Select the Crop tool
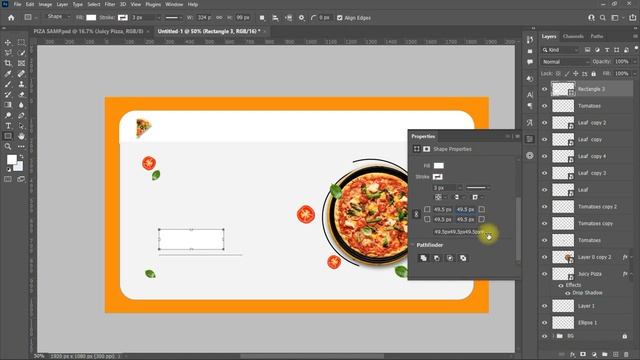Viewport: 640px width, 360px height. point(8,63)
